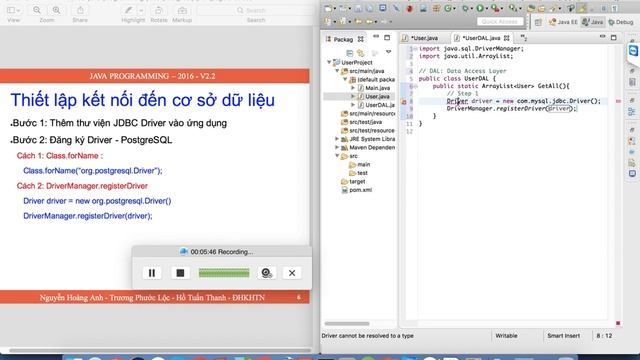Click Collapse All in Package Explorer
Viewport: 640px width, 360px height.
(349, 53)
